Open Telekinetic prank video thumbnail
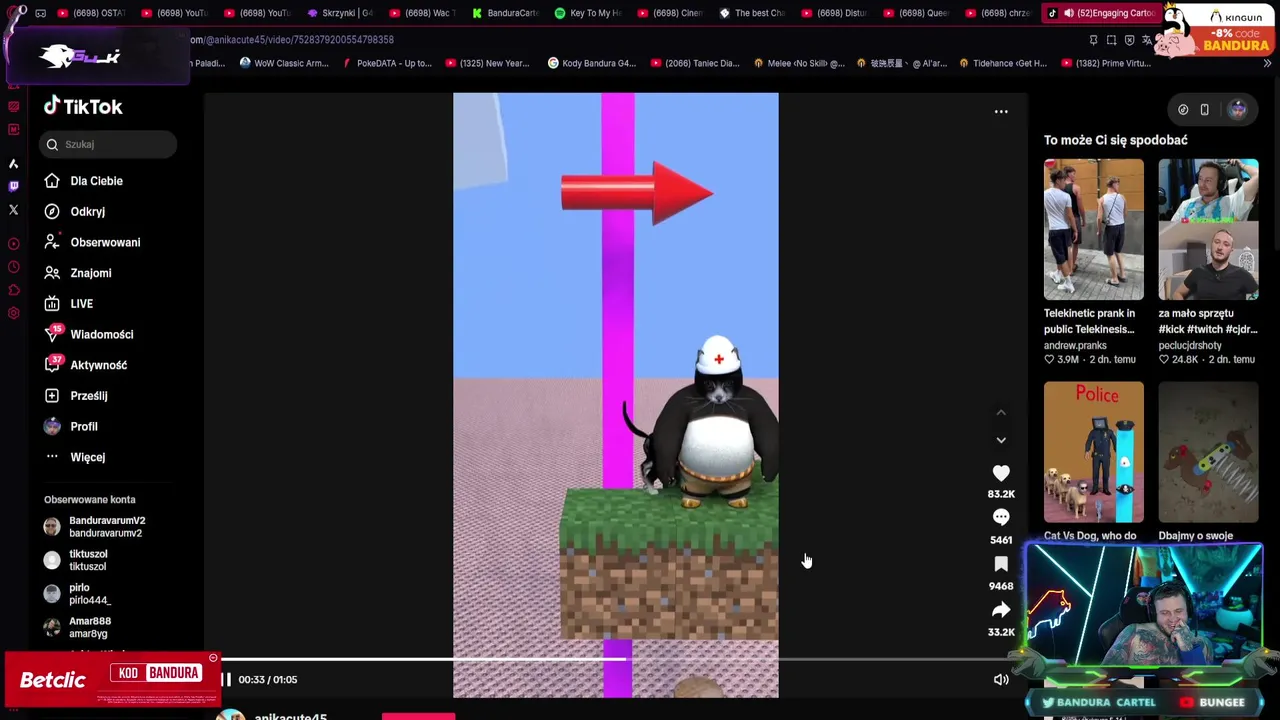This screenshot has height=720, width=1280. 1093,229
